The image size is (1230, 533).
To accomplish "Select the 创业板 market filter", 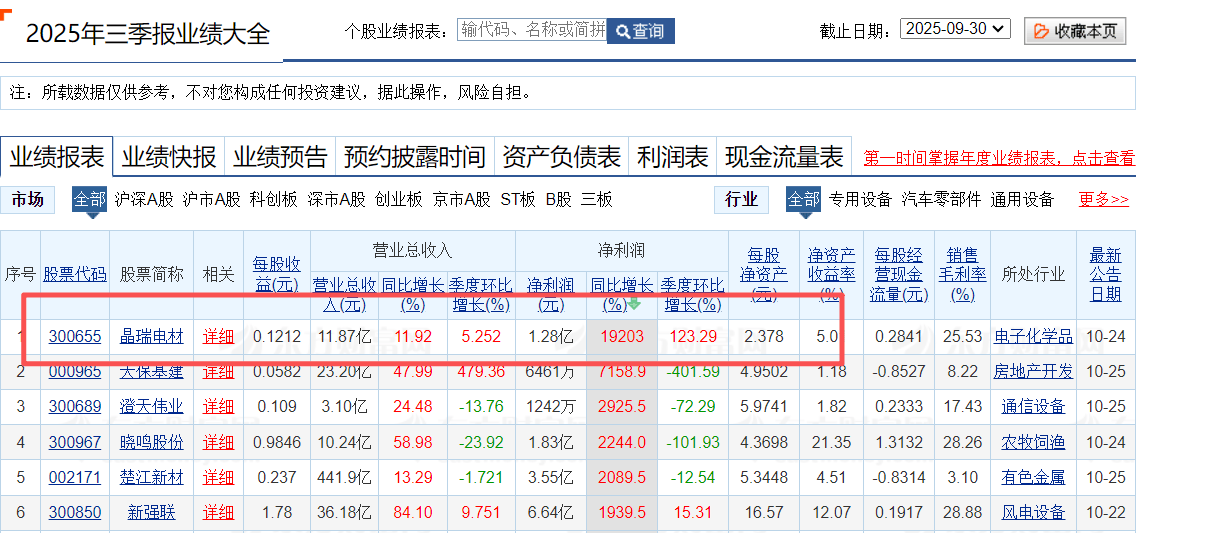I will tap(398, 199).
